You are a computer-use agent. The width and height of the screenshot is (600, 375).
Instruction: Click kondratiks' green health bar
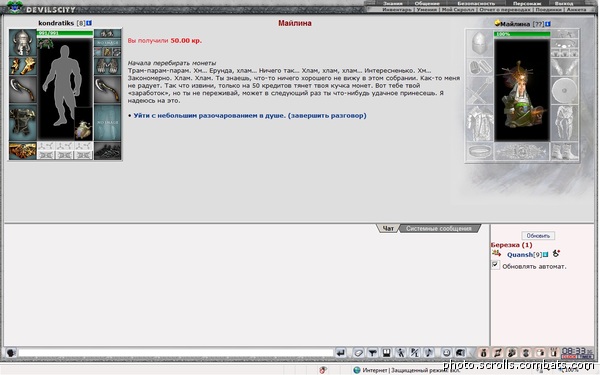point(65,33)
